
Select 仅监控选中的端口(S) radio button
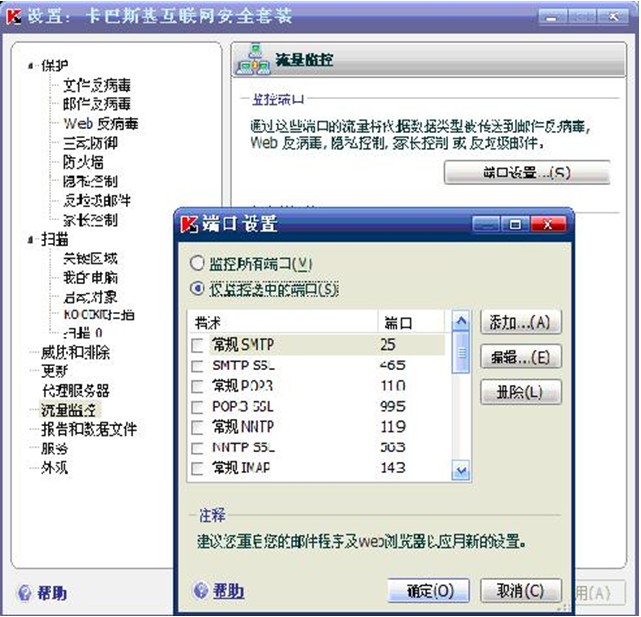197,289
